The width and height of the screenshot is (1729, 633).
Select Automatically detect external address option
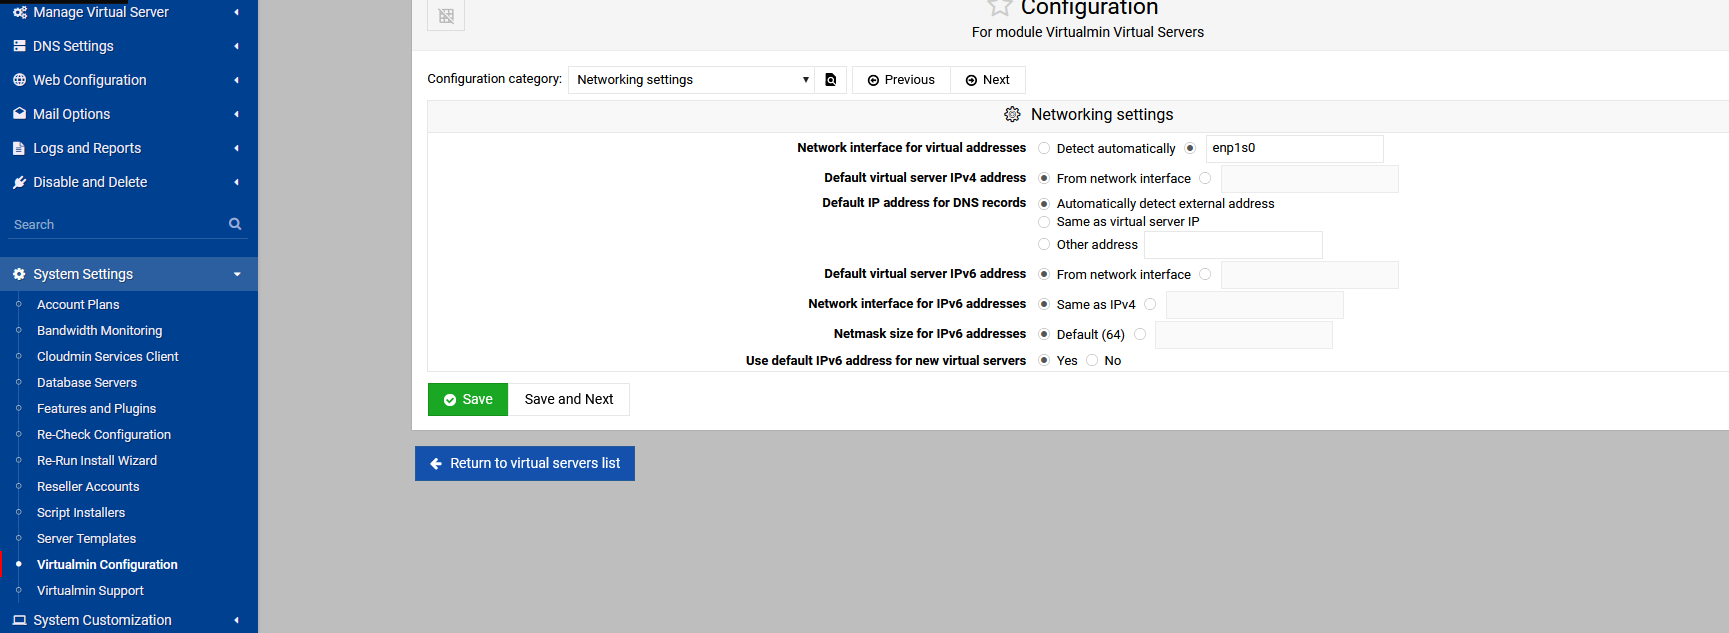tap(1044, 203)
